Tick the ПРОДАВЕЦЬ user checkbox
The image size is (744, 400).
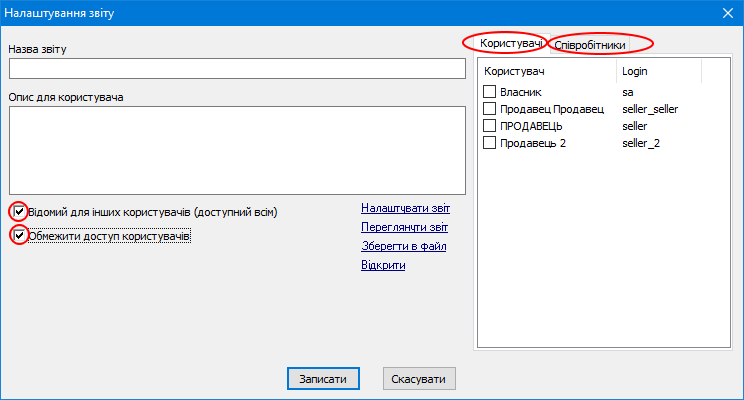490,126
